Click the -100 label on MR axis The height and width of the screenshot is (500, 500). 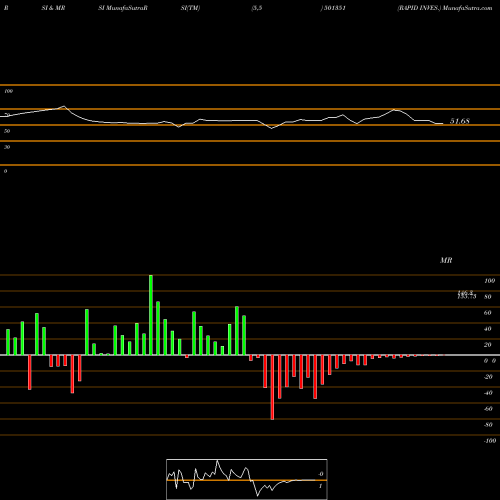pyautogui.click(x=490, y=441)
